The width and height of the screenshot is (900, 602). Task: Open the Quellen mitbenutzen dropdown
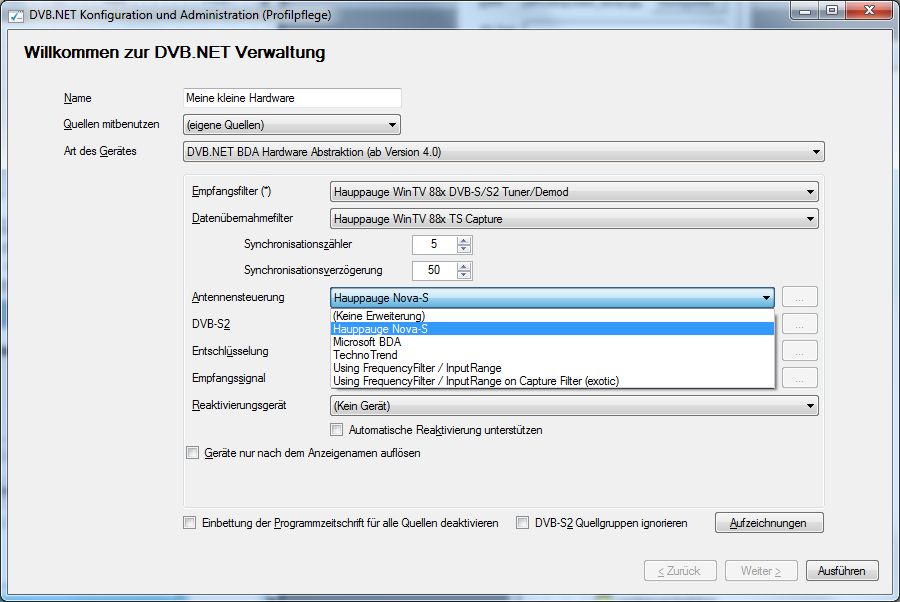tap(292, 125)
